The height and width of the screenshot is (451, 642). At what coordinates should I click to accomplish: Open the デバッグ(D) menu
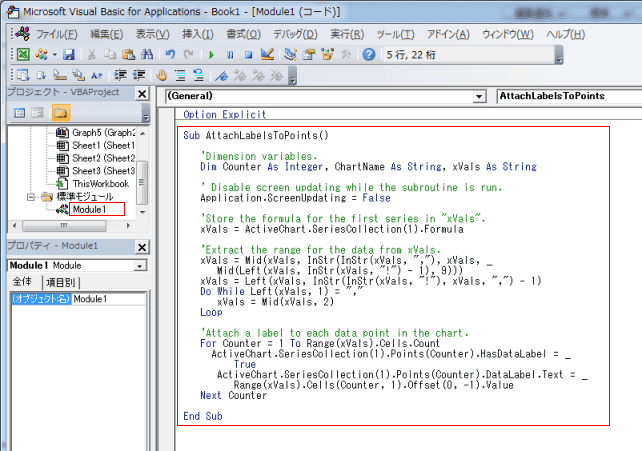[294, 33]
